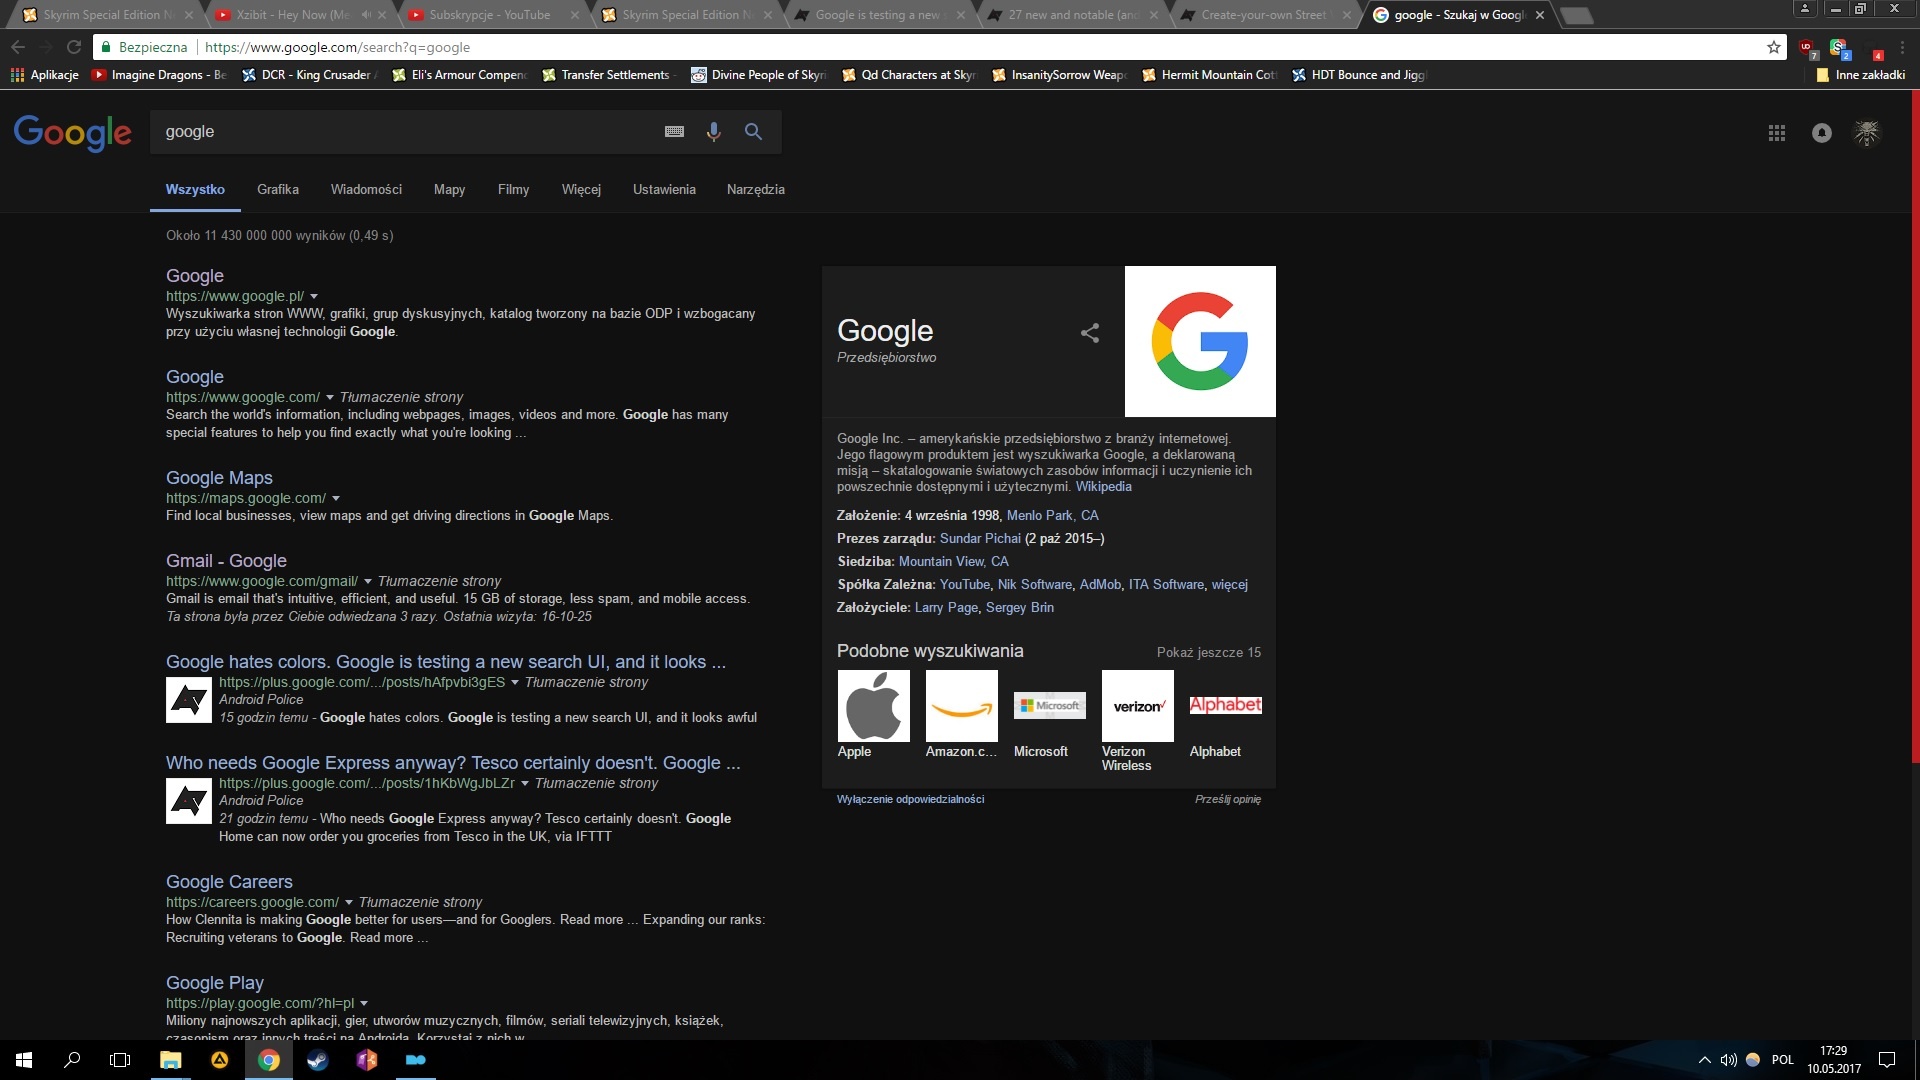The image size is (1920, 1080).
Task: Click inside the Google search input field
Action: 400,131
